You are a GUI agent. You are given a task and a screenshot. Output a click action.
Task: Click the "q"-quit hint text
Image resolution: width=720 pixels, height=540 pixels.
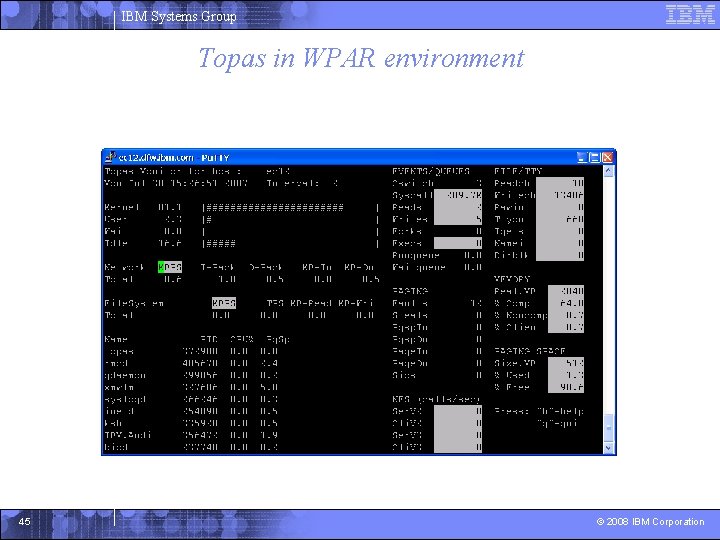tap(557, 423)
